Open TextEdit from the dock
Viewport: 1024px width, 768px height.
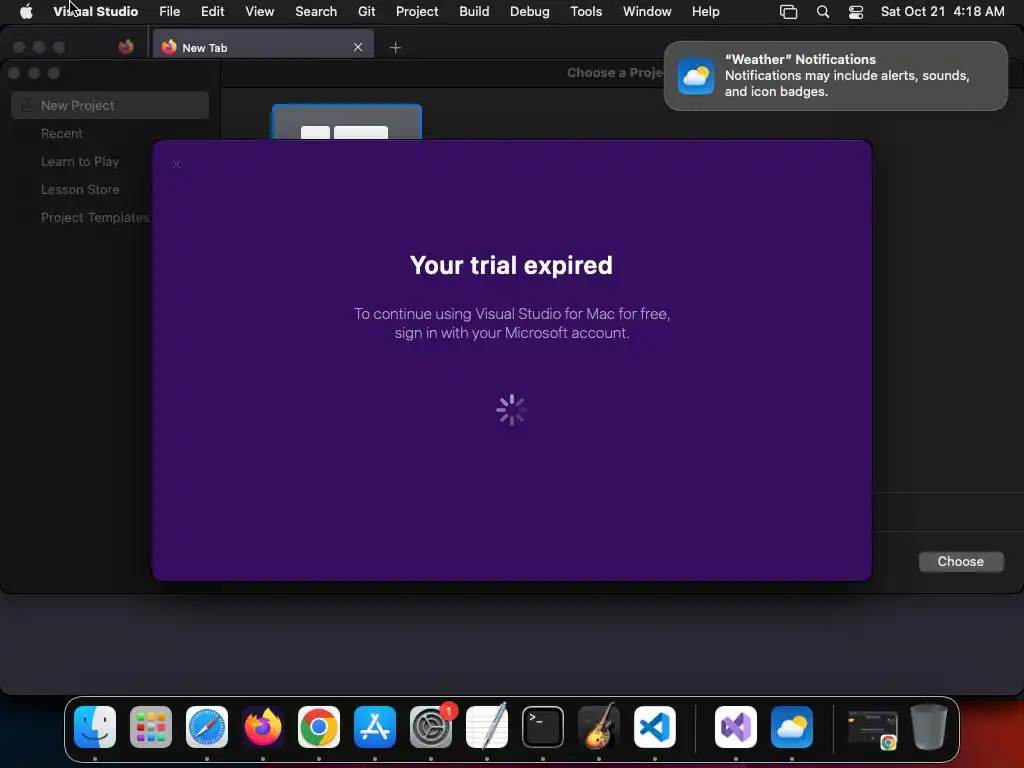tap(487, 727)
